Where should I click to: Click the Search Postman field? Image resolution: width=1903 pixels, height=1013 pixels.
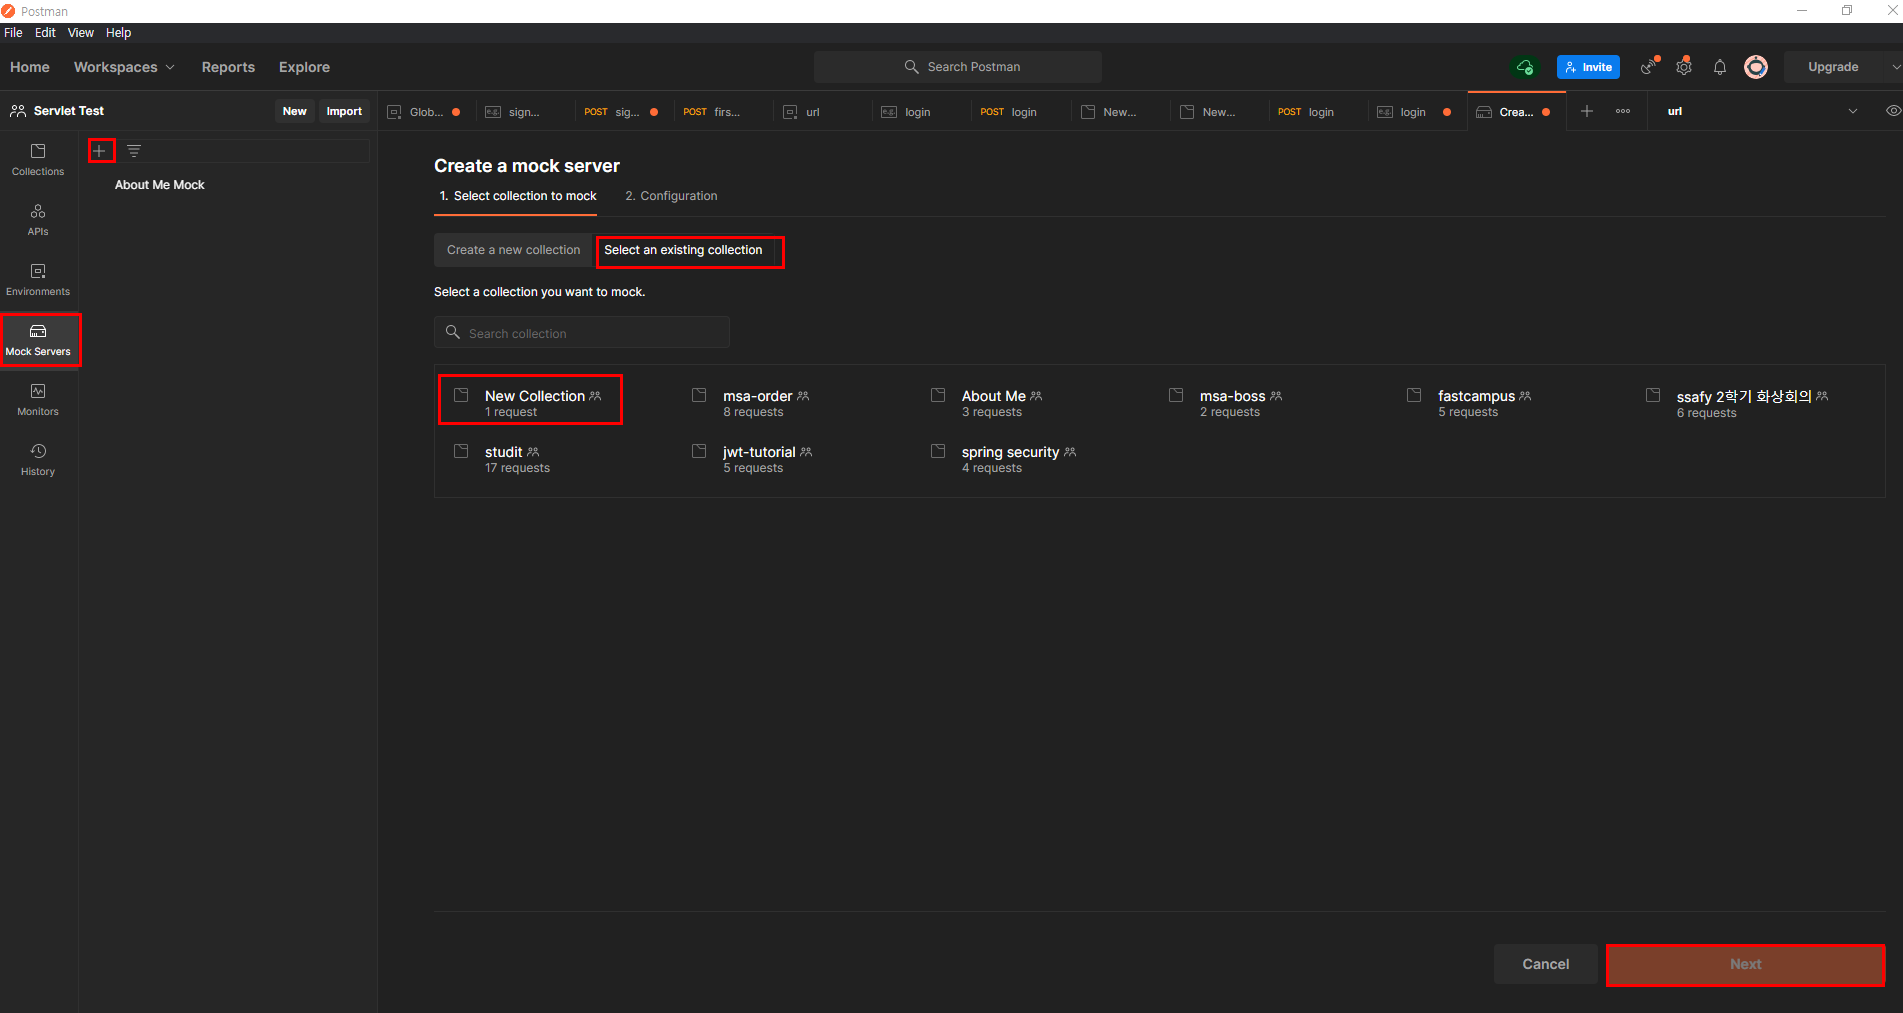pyautogui.click(x=958, y=67)
